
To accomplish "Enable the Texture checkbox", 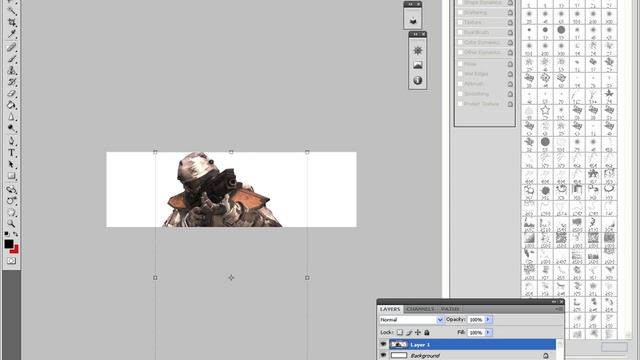I will click(x=460, y=22).
